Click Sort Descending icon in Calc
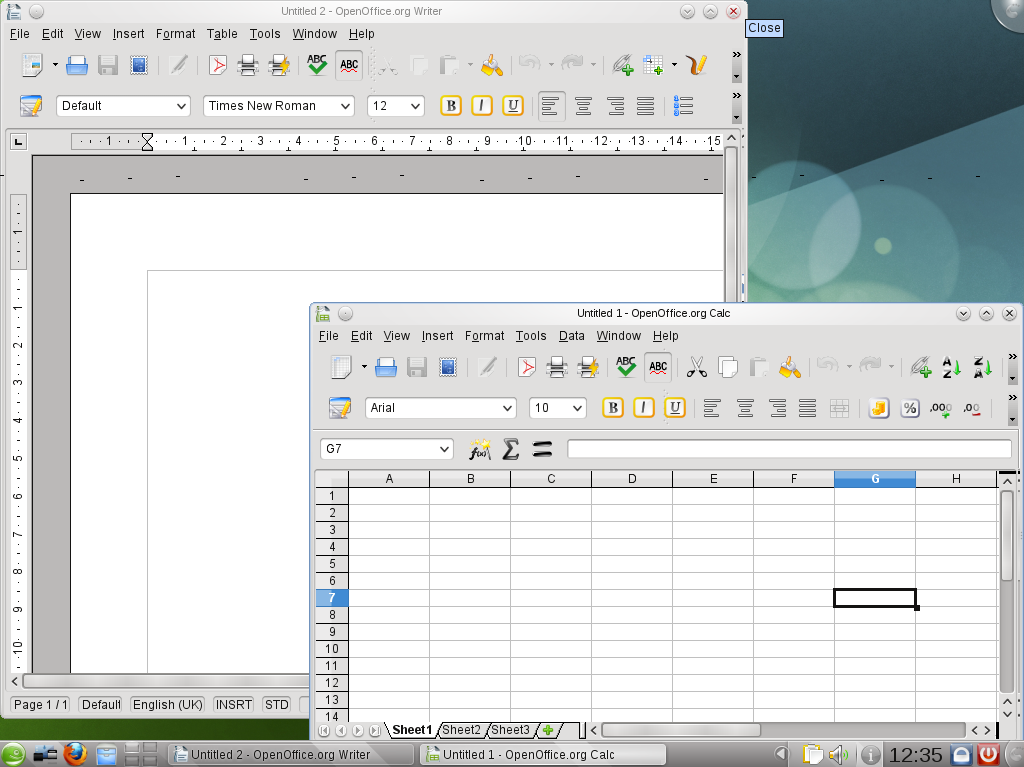Screen dimensions: 1024x767 (982, 367)
